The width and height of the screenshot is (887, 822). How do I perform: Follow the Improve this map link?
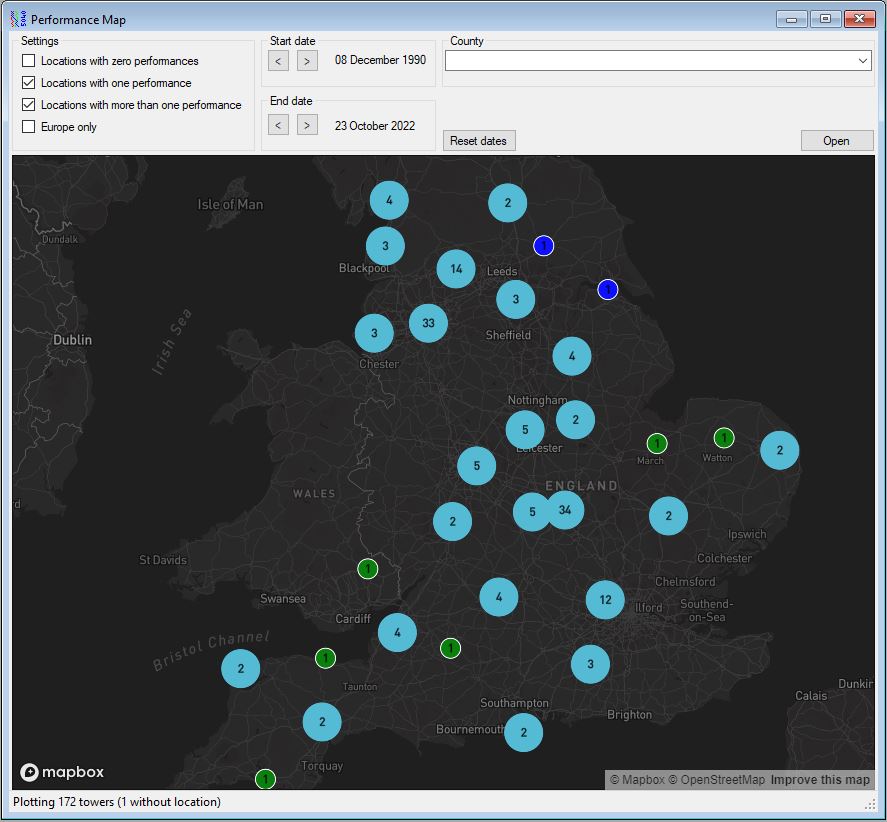click(x=820, y=780)
